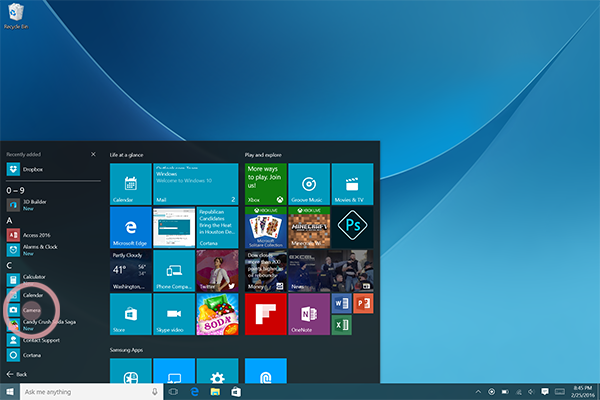Viewport: 600px width, 400px height.
Task: Open the Store tile
Action: tap(130, 314)
